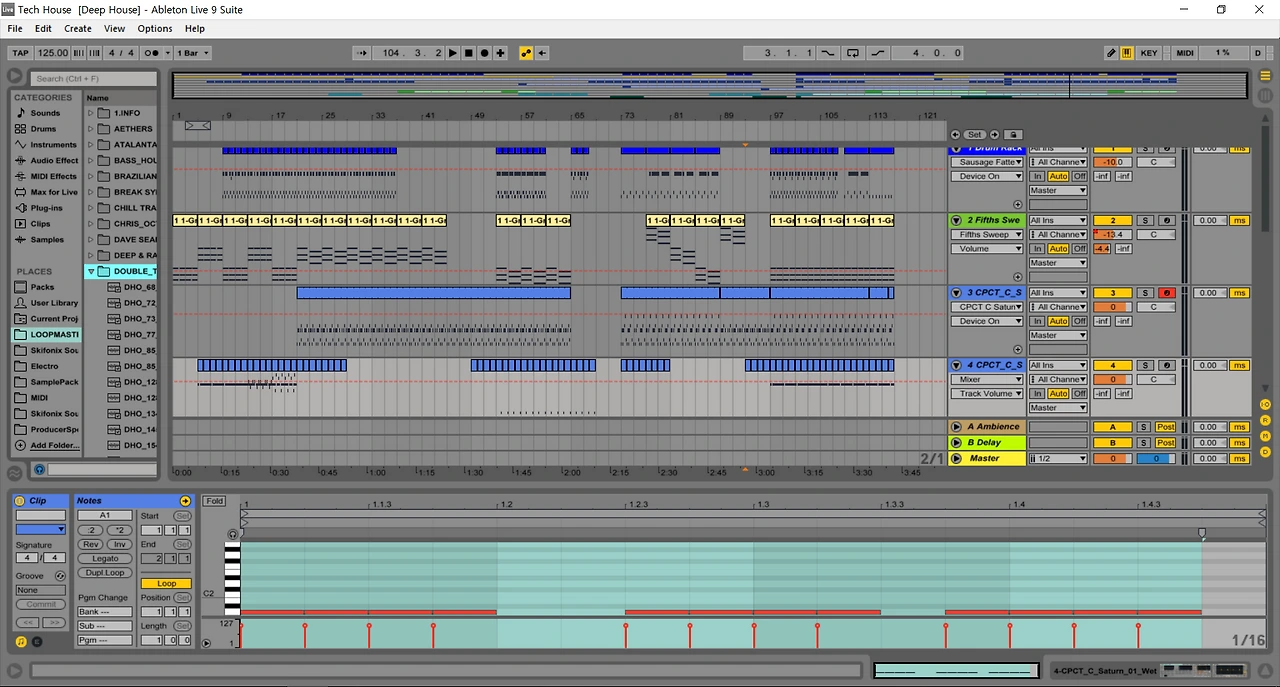Select the Sounds category in browser
Viewport: 1280px width, 687px height.
[45, 113]
